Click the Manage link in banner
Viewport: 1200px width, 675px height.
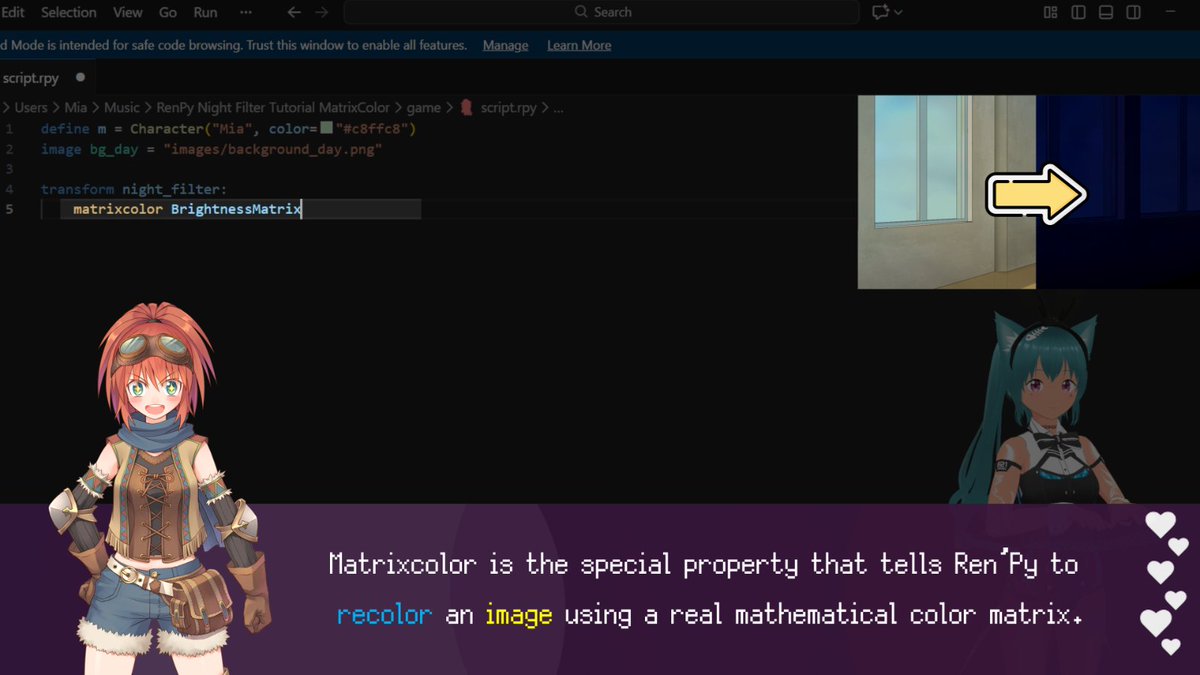click(x=505, y=45)
